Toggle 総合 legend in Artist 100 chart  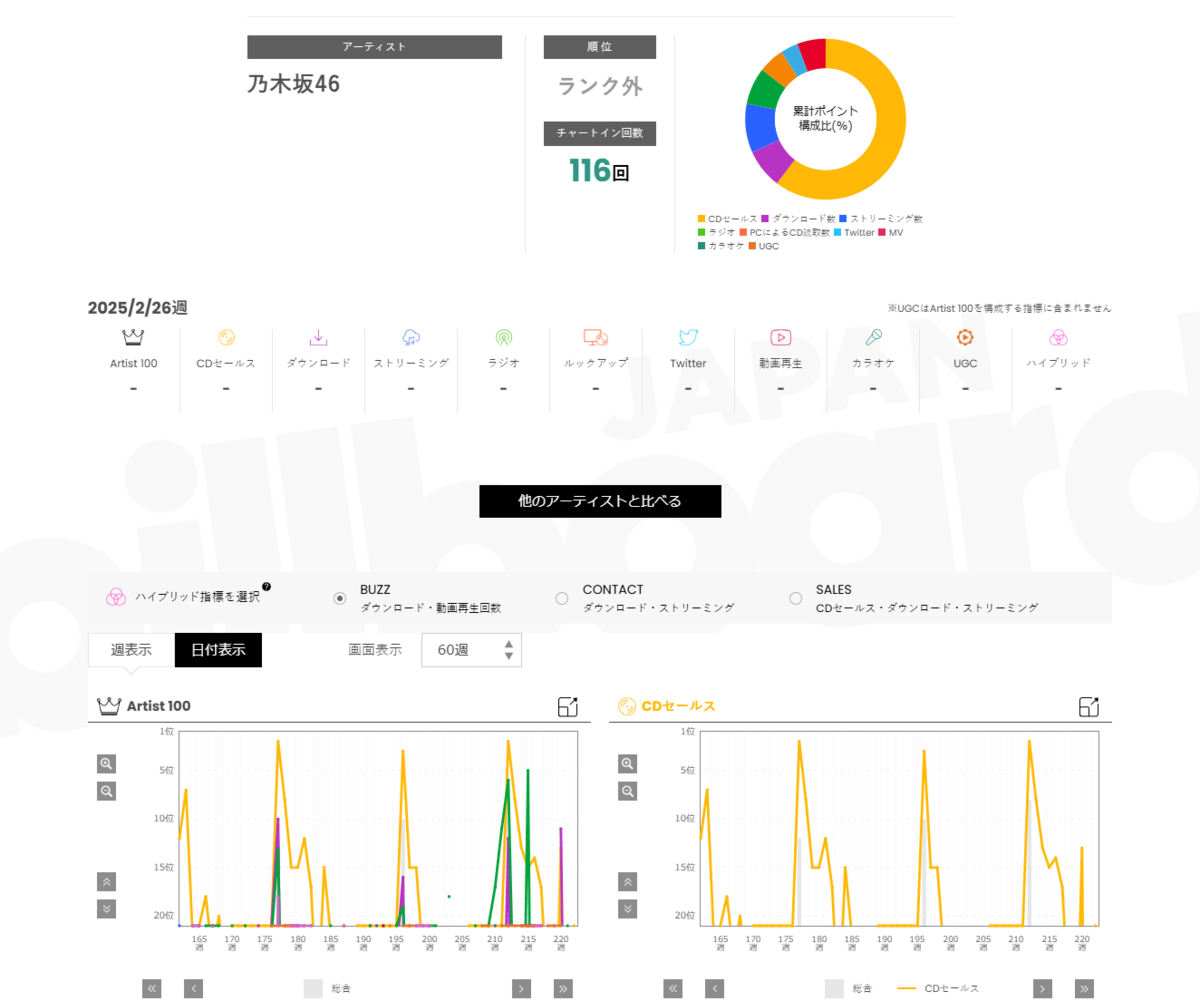[x=327, y=989]
